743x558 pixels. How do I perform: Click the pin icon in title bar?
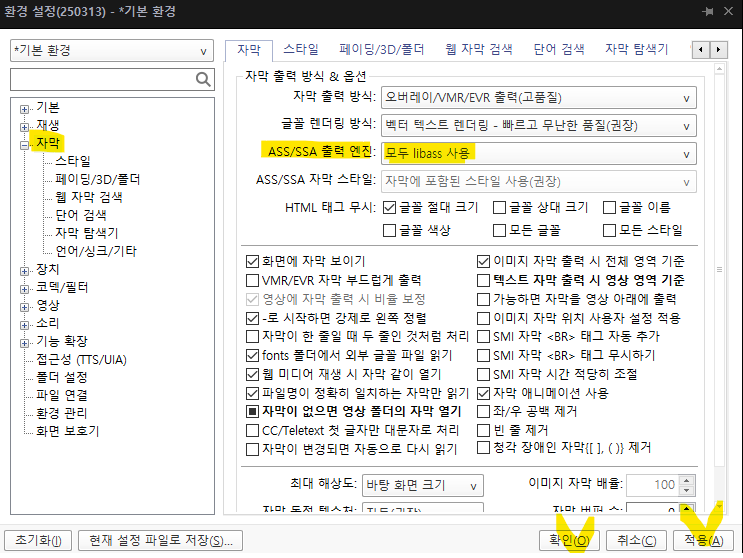708,11
